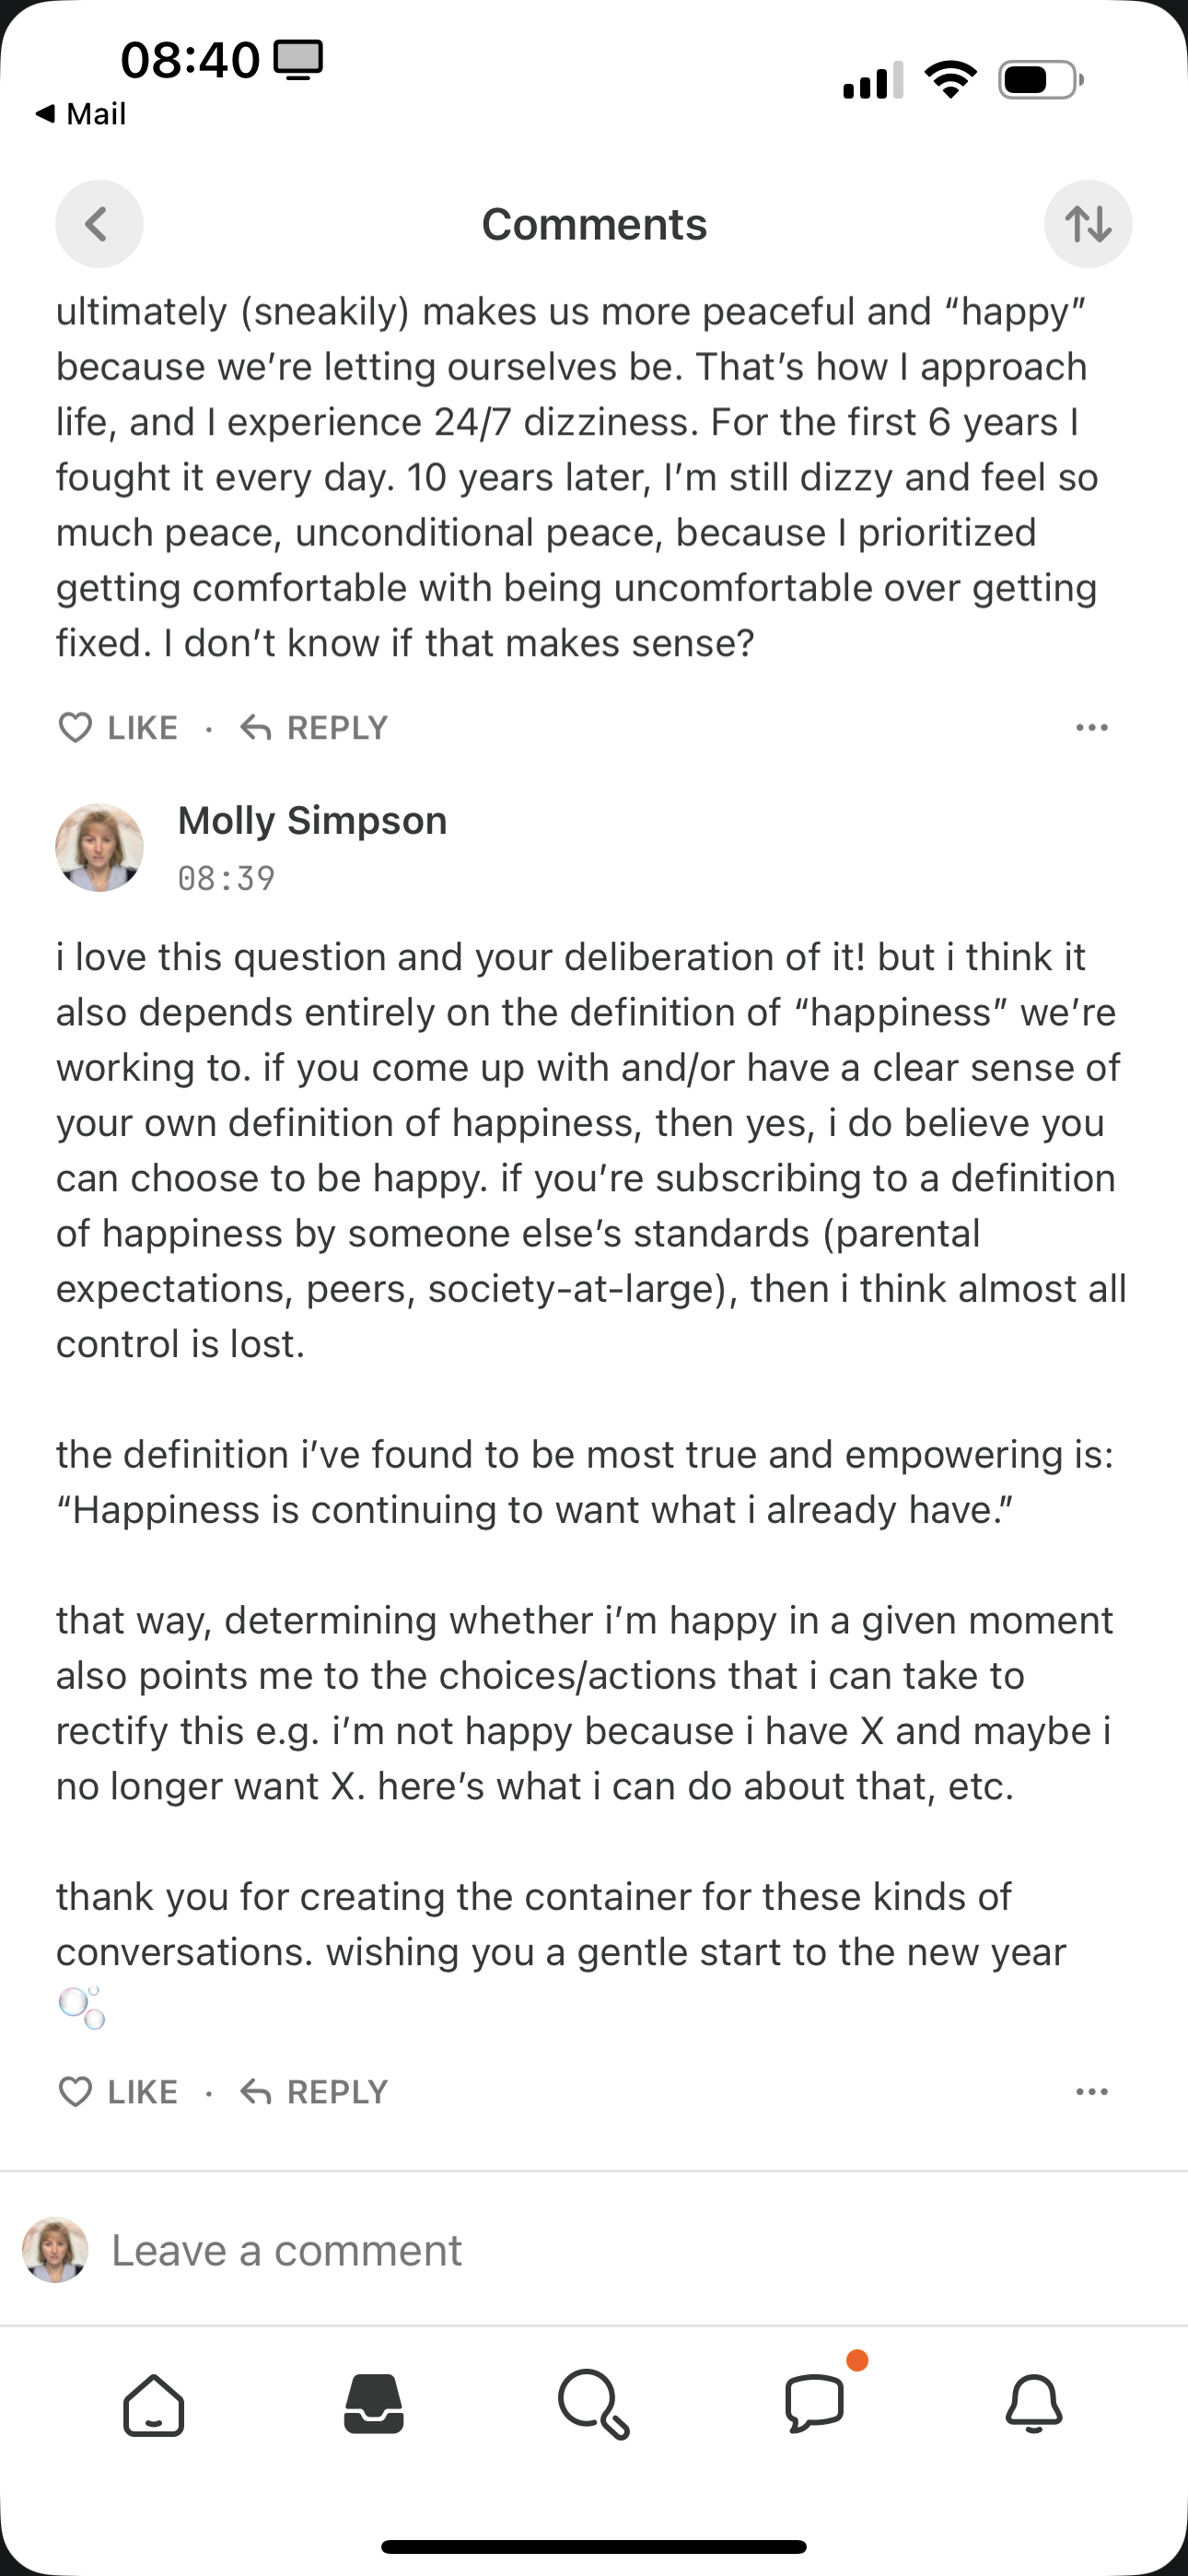The image size is (1188, 2576).
Task: Tap your avatar beside the comment box
Action: click(55, 2250)
